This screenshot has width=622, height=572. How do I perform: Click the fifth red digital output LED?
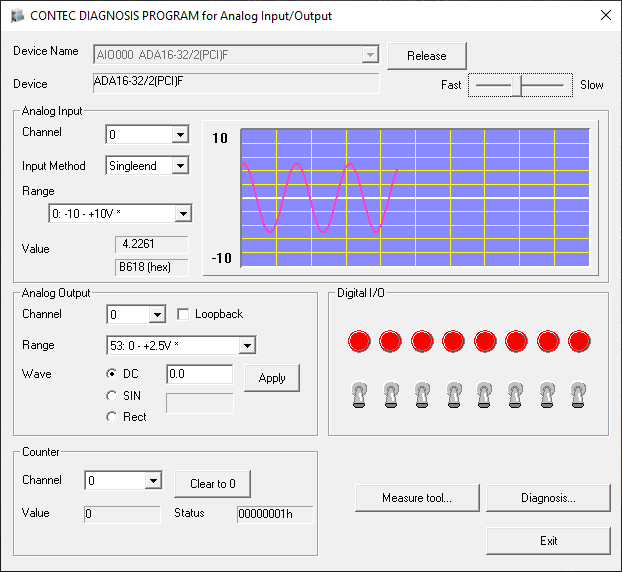tap(485, 341)
